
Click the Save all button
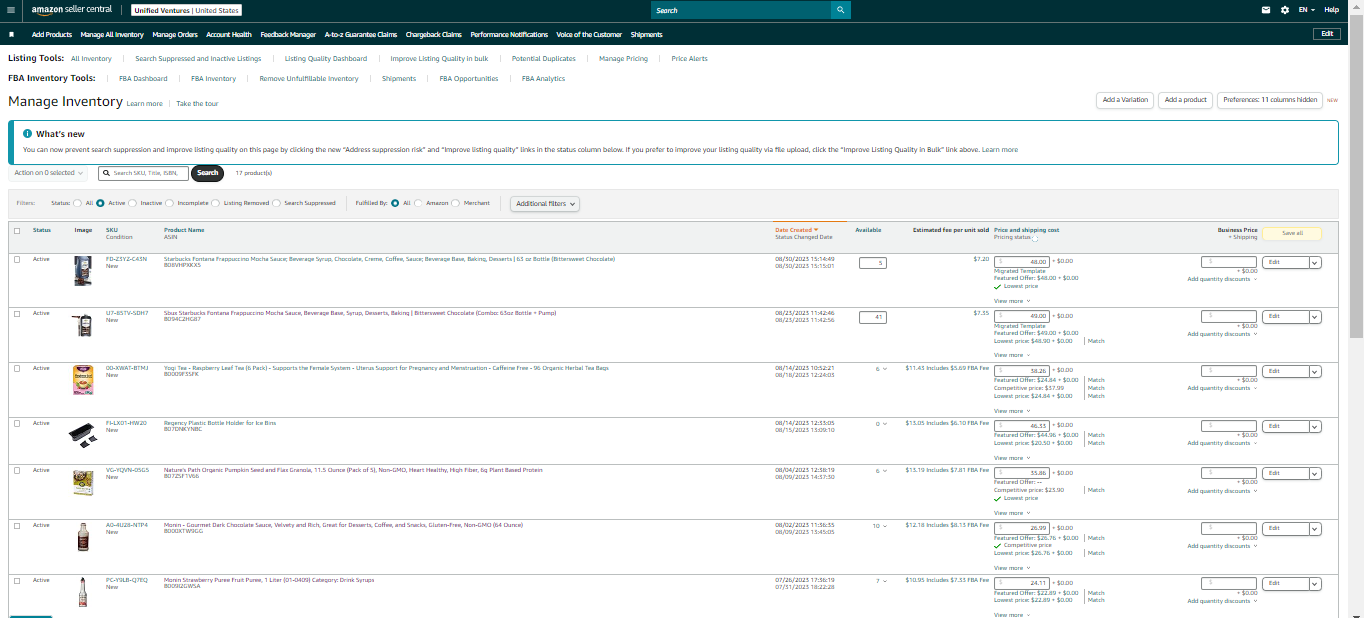point(1292,233)
